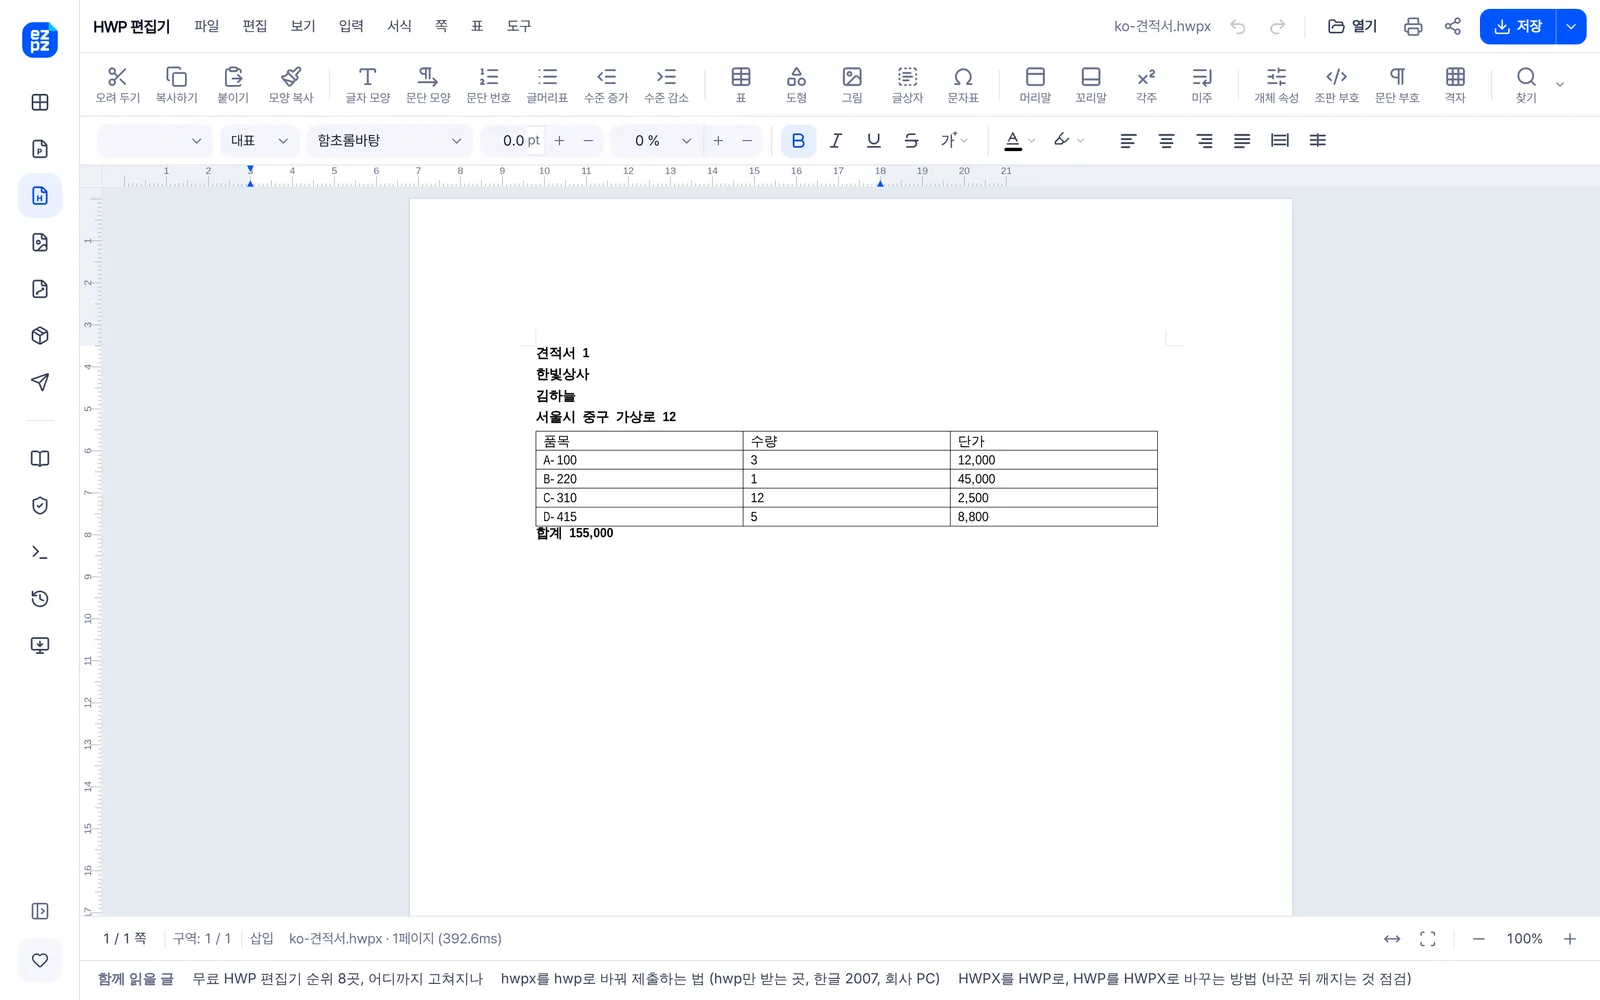Toggle Bold formatting

pyautogui.click(x=798, y=141)
